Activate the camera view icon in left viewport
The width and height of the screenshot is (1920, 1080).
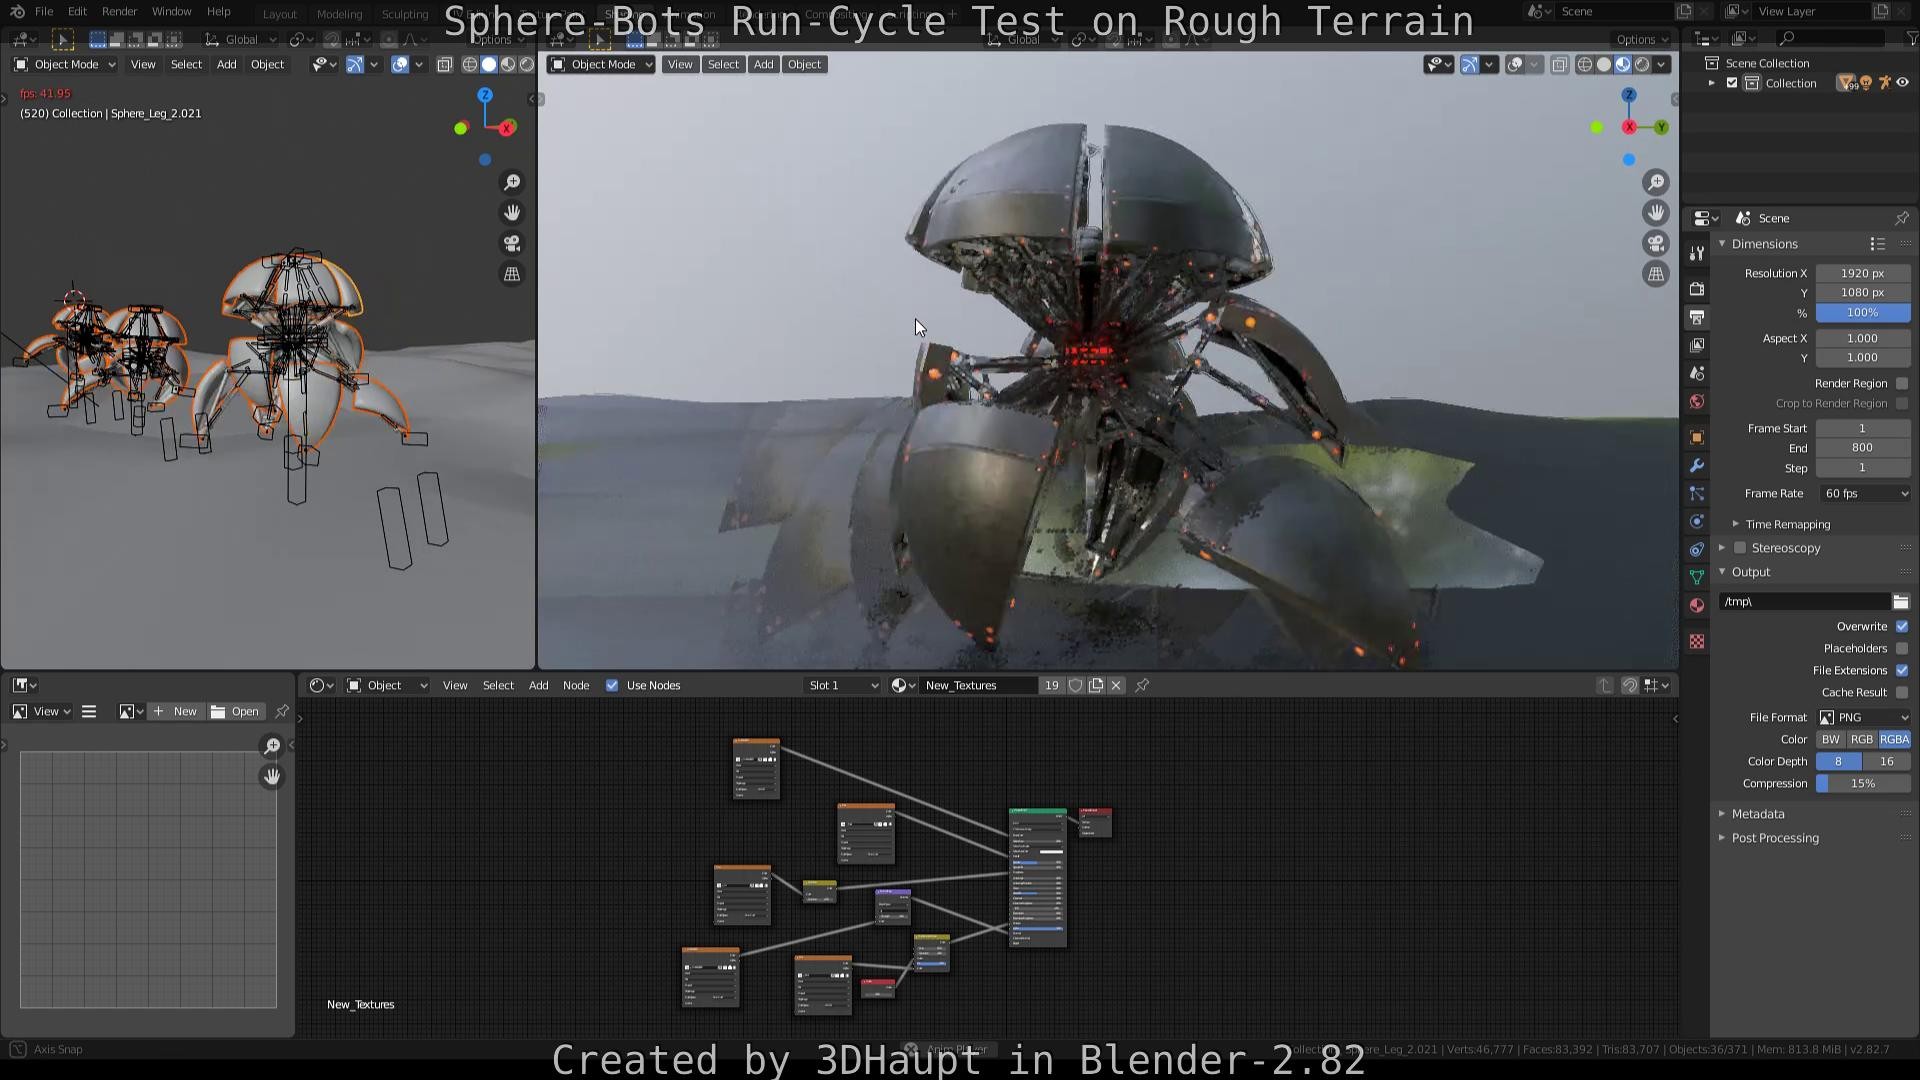tap(511, 243)
